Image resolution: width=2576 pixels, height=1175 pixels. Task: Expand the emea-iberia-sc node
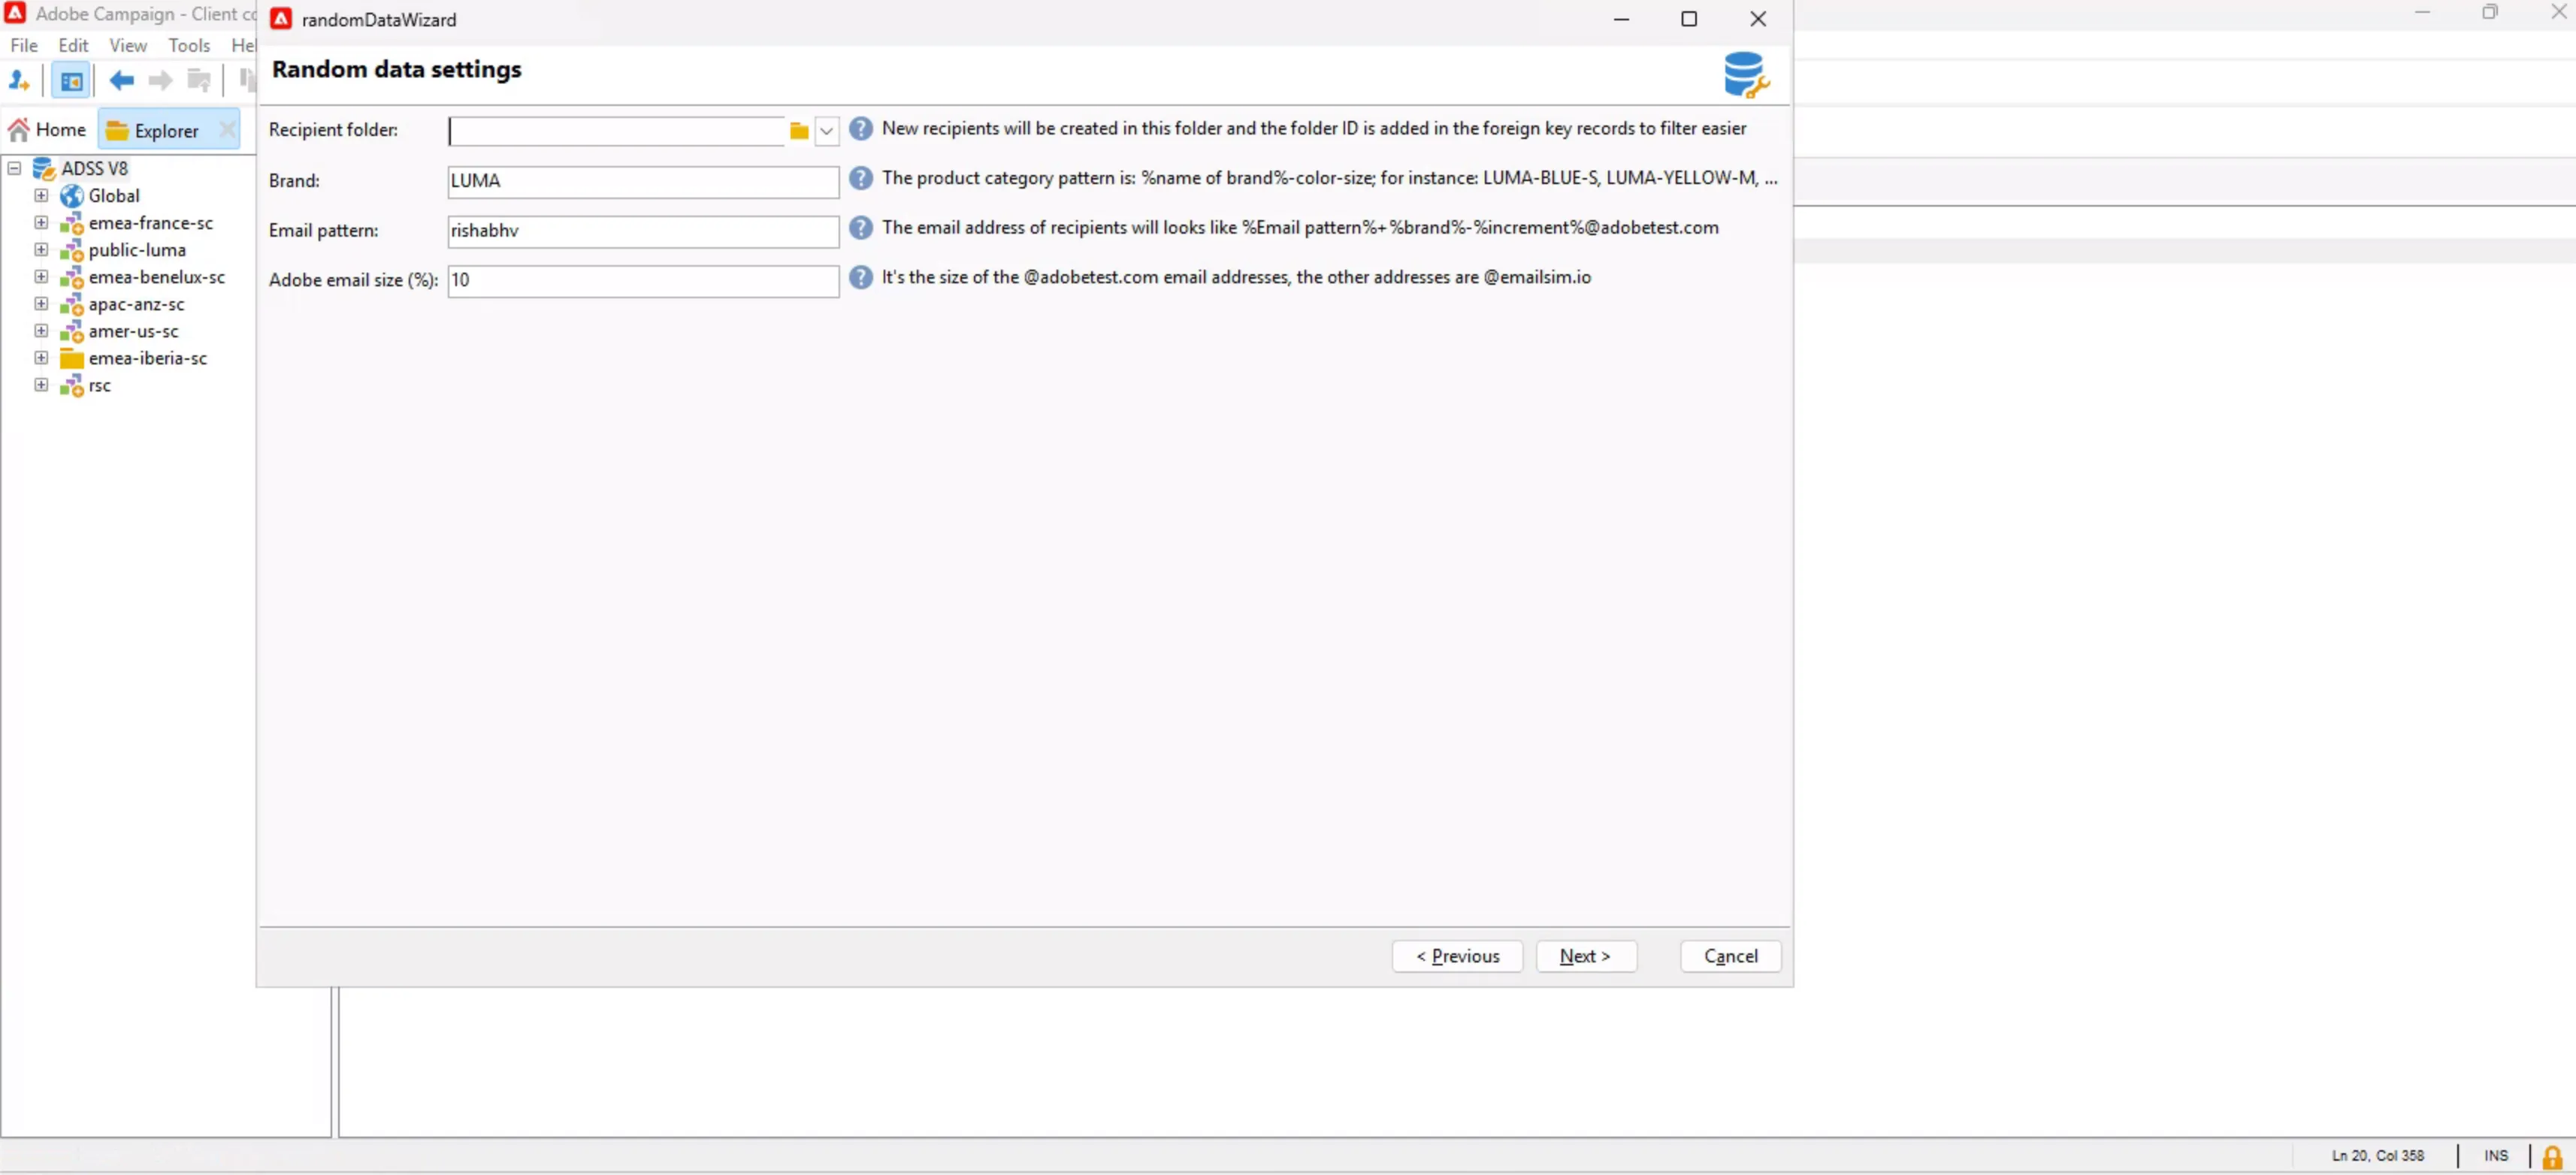click(41, 357)
